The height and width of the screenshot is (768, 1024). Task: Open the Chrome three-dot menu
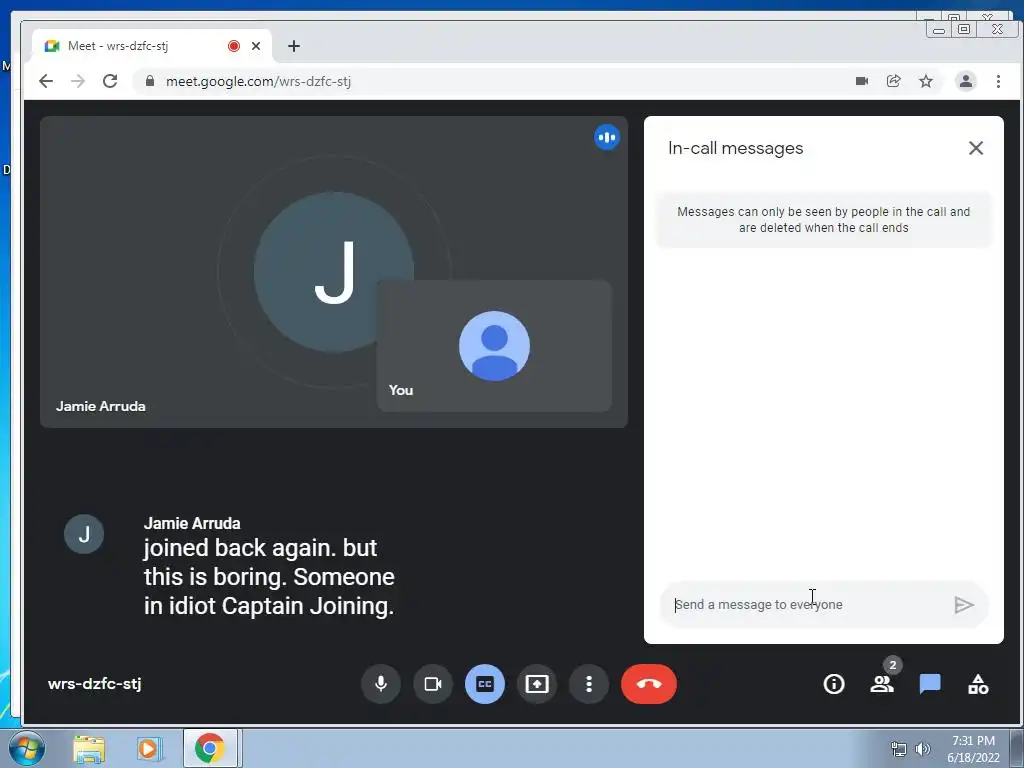click(998, 81)
